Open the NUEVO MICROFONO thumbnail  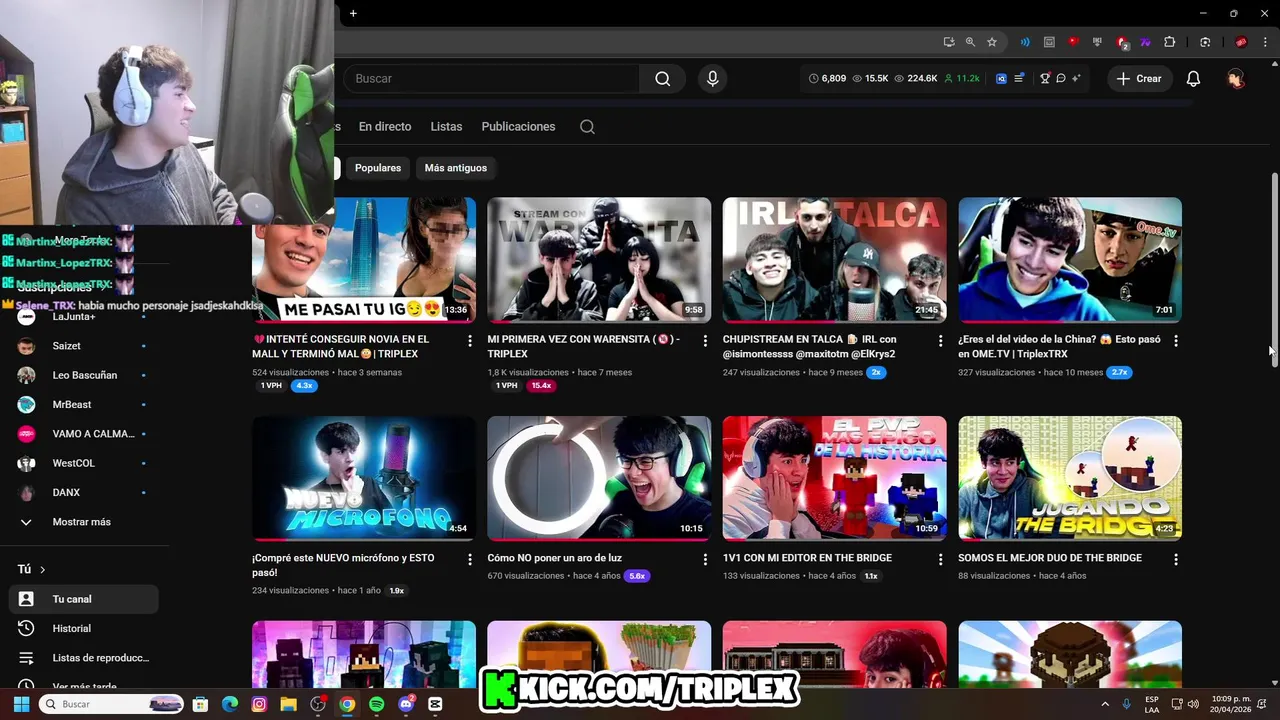click(364, 478)
